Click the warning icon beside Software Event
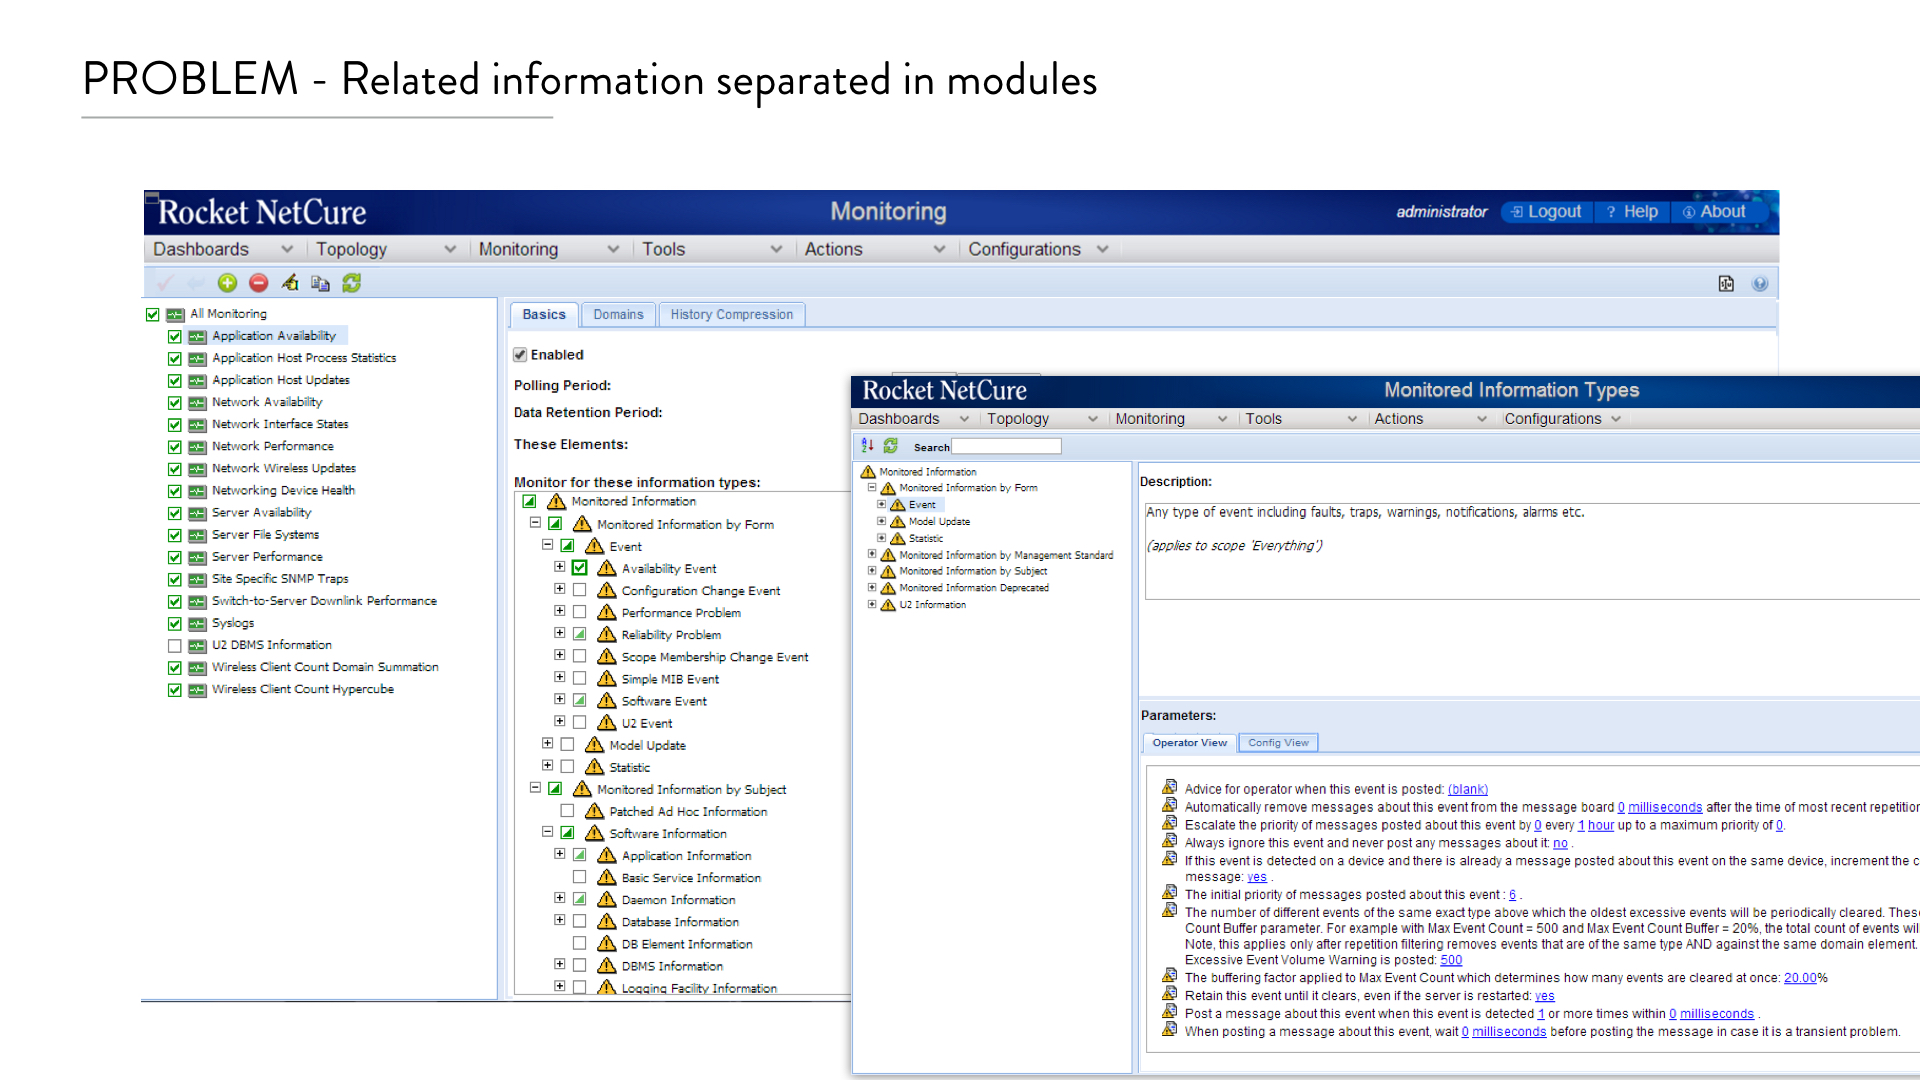Screen dimensions: 1920x1080 [606, 700]
